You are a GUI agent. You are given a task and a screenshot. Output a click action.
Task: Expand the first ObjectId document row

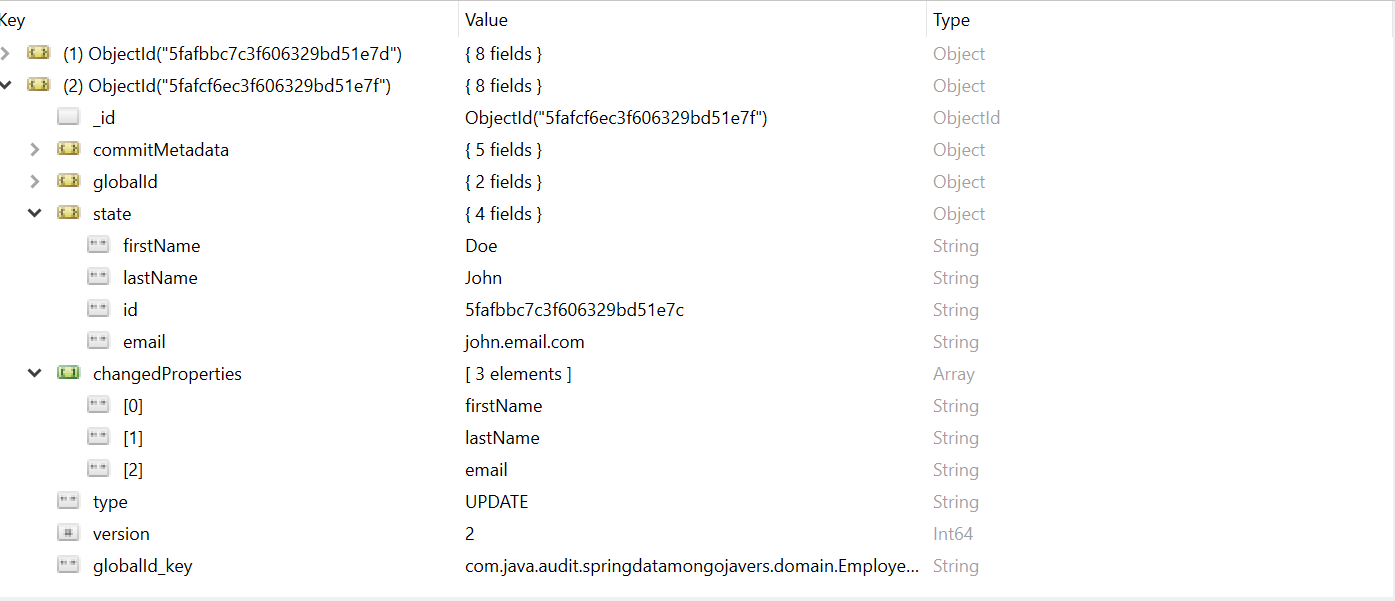coord(6,54)
